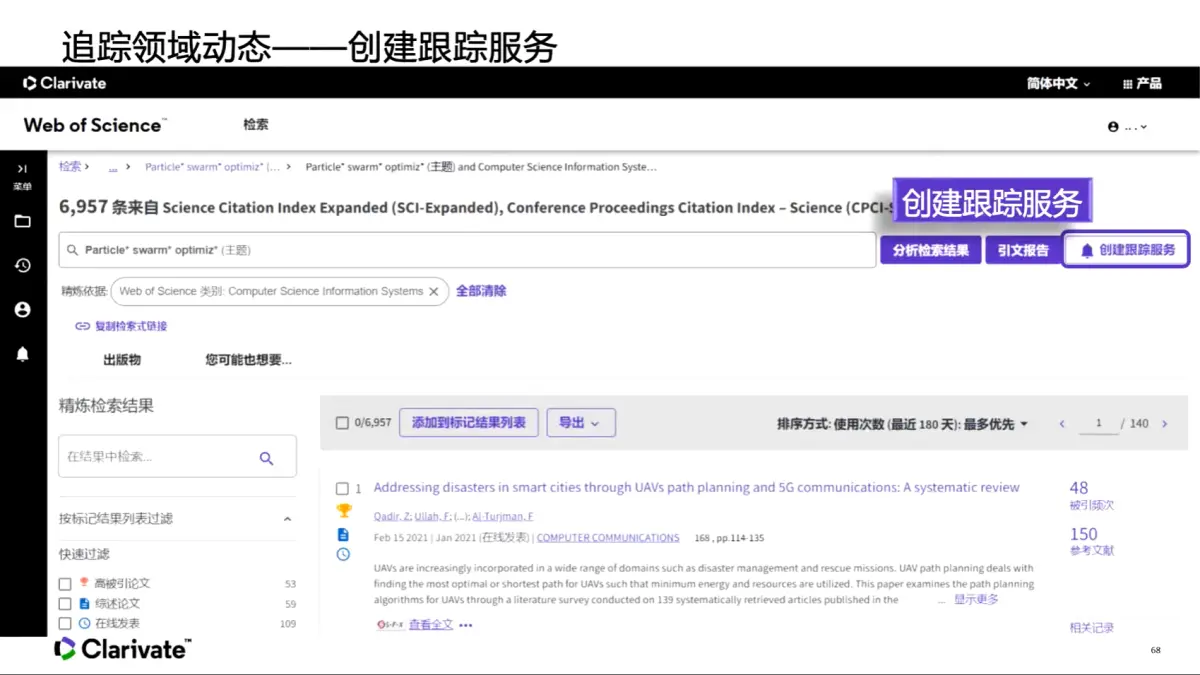This screenshot has height=675, width=1200.
Task: Open the search history clock icon
Action: tap(22, 265)
